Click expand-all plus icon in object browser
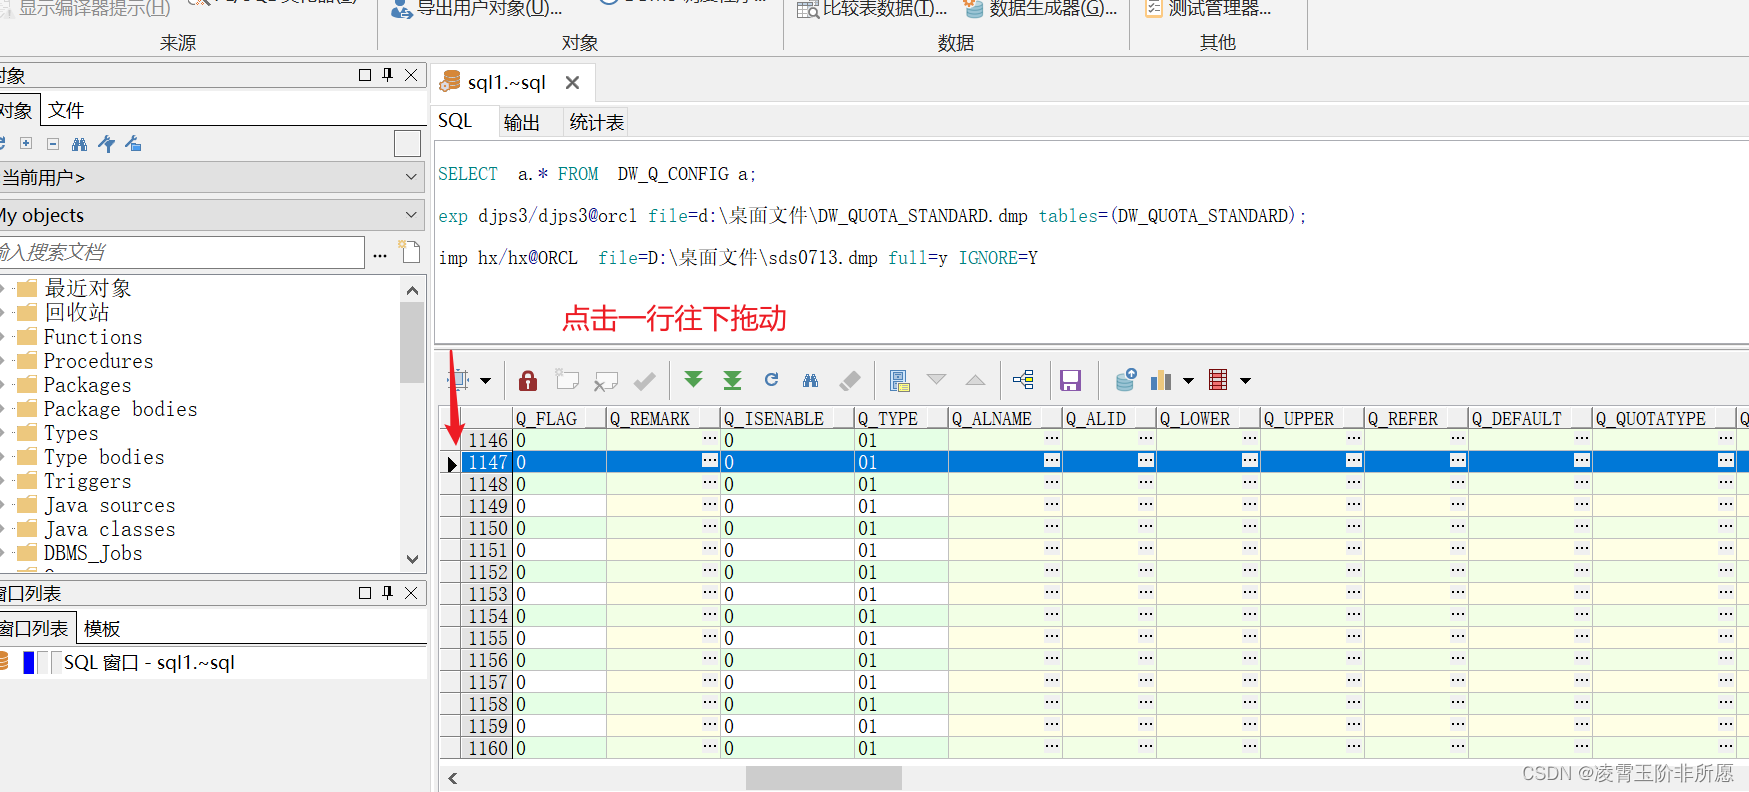The width and height of the screenshot is (1749, 792). click(x=27, y=144)
